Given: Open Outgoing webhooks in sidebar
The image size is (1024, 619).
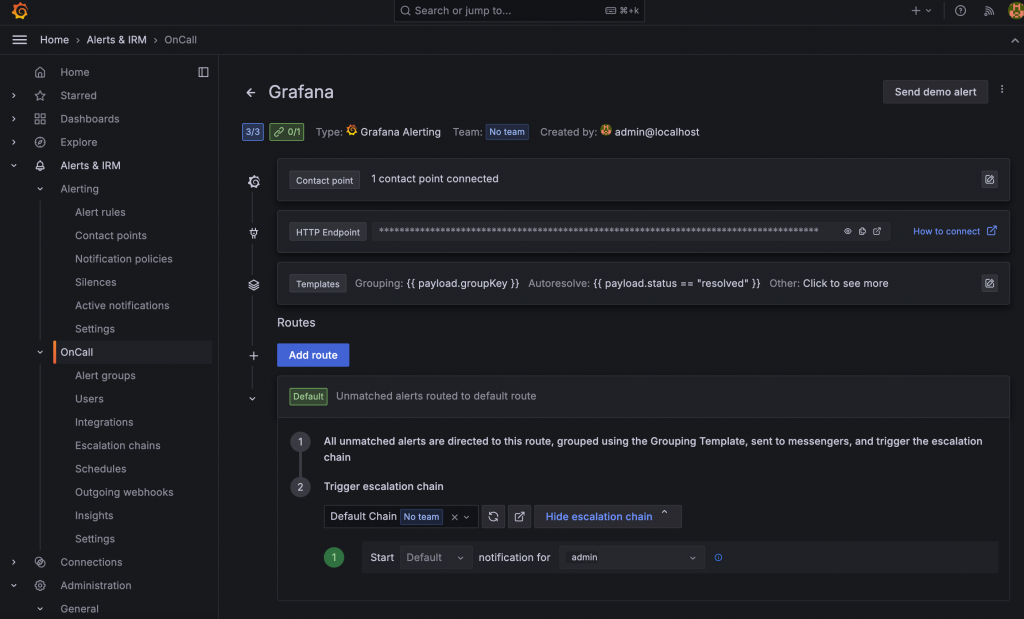Looking at the screenshot, I should click(124, 492).
